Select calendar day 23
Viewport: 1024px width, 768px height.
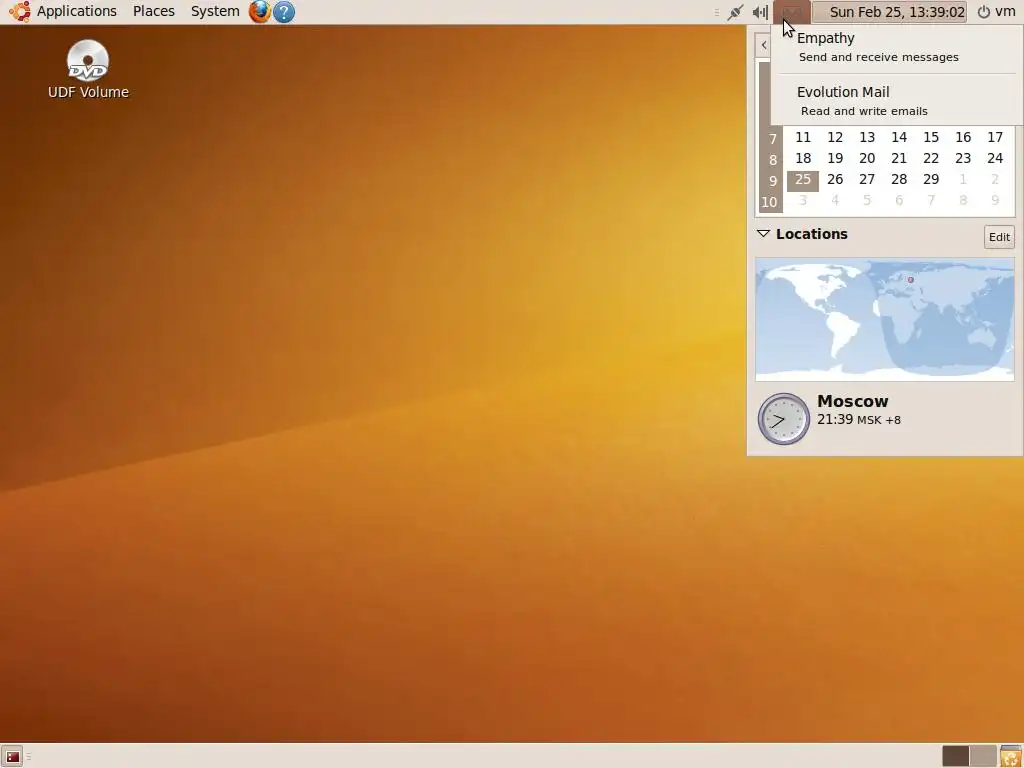963,158
